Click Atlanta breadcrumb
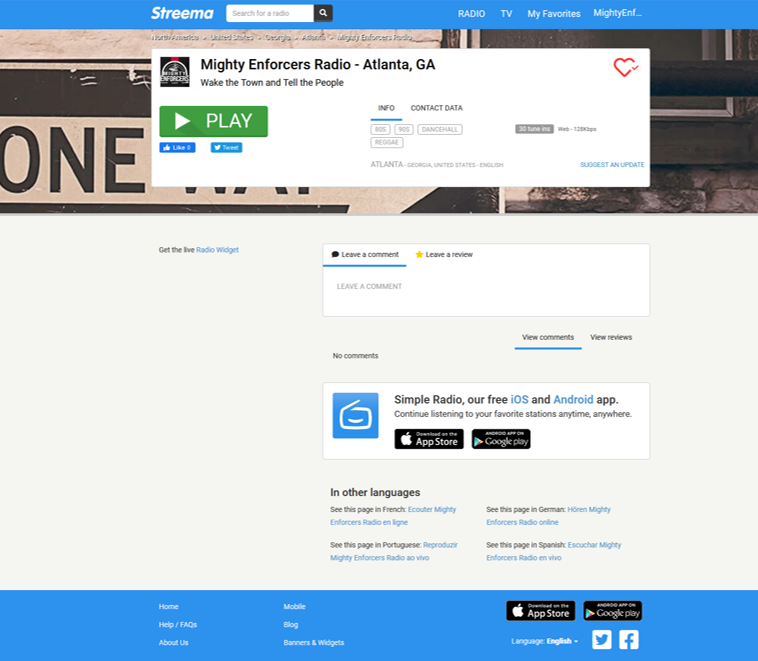The height and width of the screenshot is (661, 758). [x=314, y=37]
